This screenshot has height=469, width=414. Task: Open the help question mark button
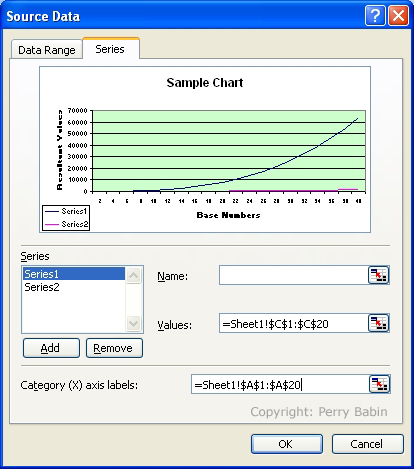coord(375,16)
